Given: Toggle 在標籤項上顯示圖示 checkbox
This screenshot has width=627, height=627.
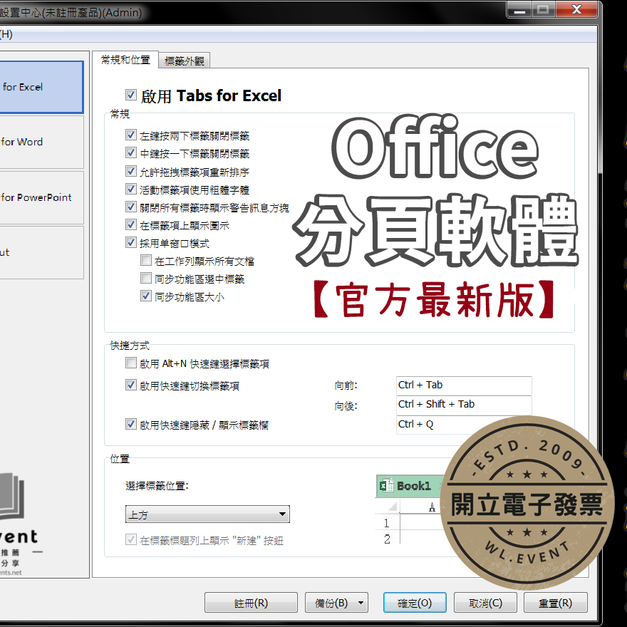Looking at the screenshot, I should (x=131, y=224).
